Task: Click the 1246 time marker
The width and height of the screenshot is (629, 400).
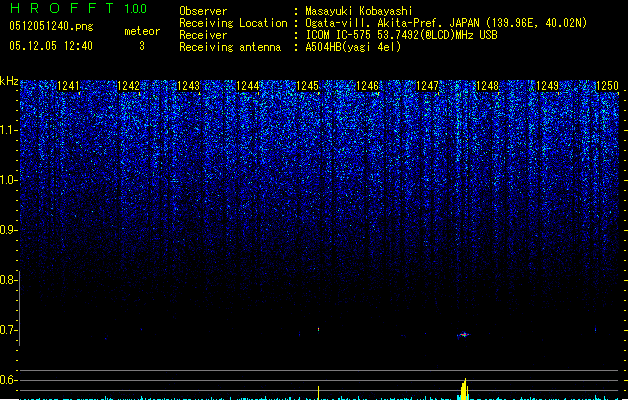Action: [x=367, y=85]
